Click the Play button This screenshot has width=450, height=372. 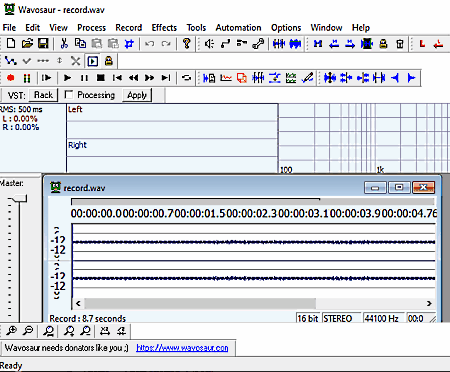[x=67, y=78]
